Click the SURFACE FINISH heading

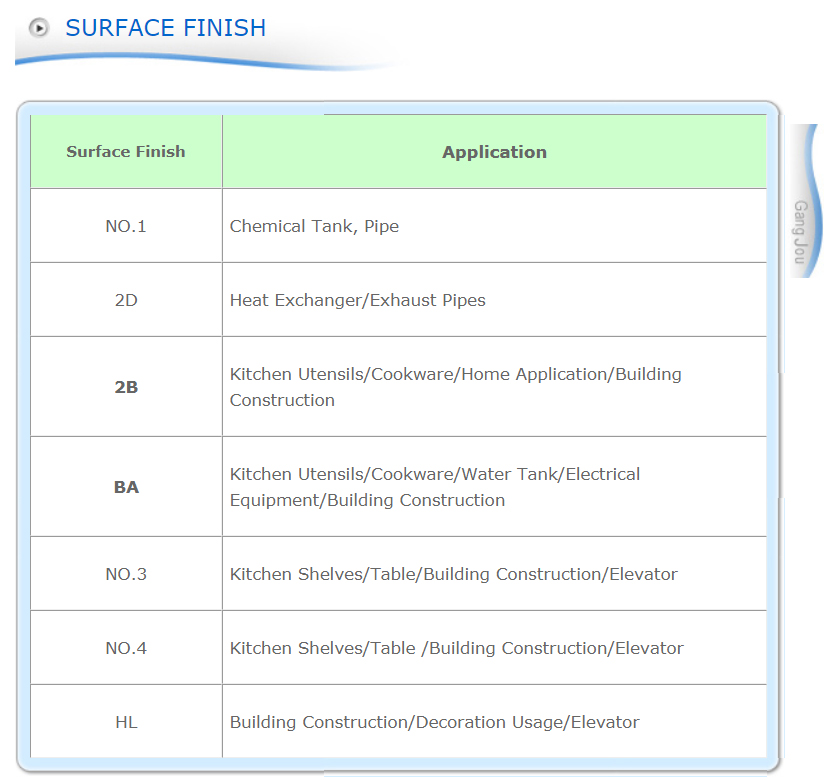coord(165,28)
